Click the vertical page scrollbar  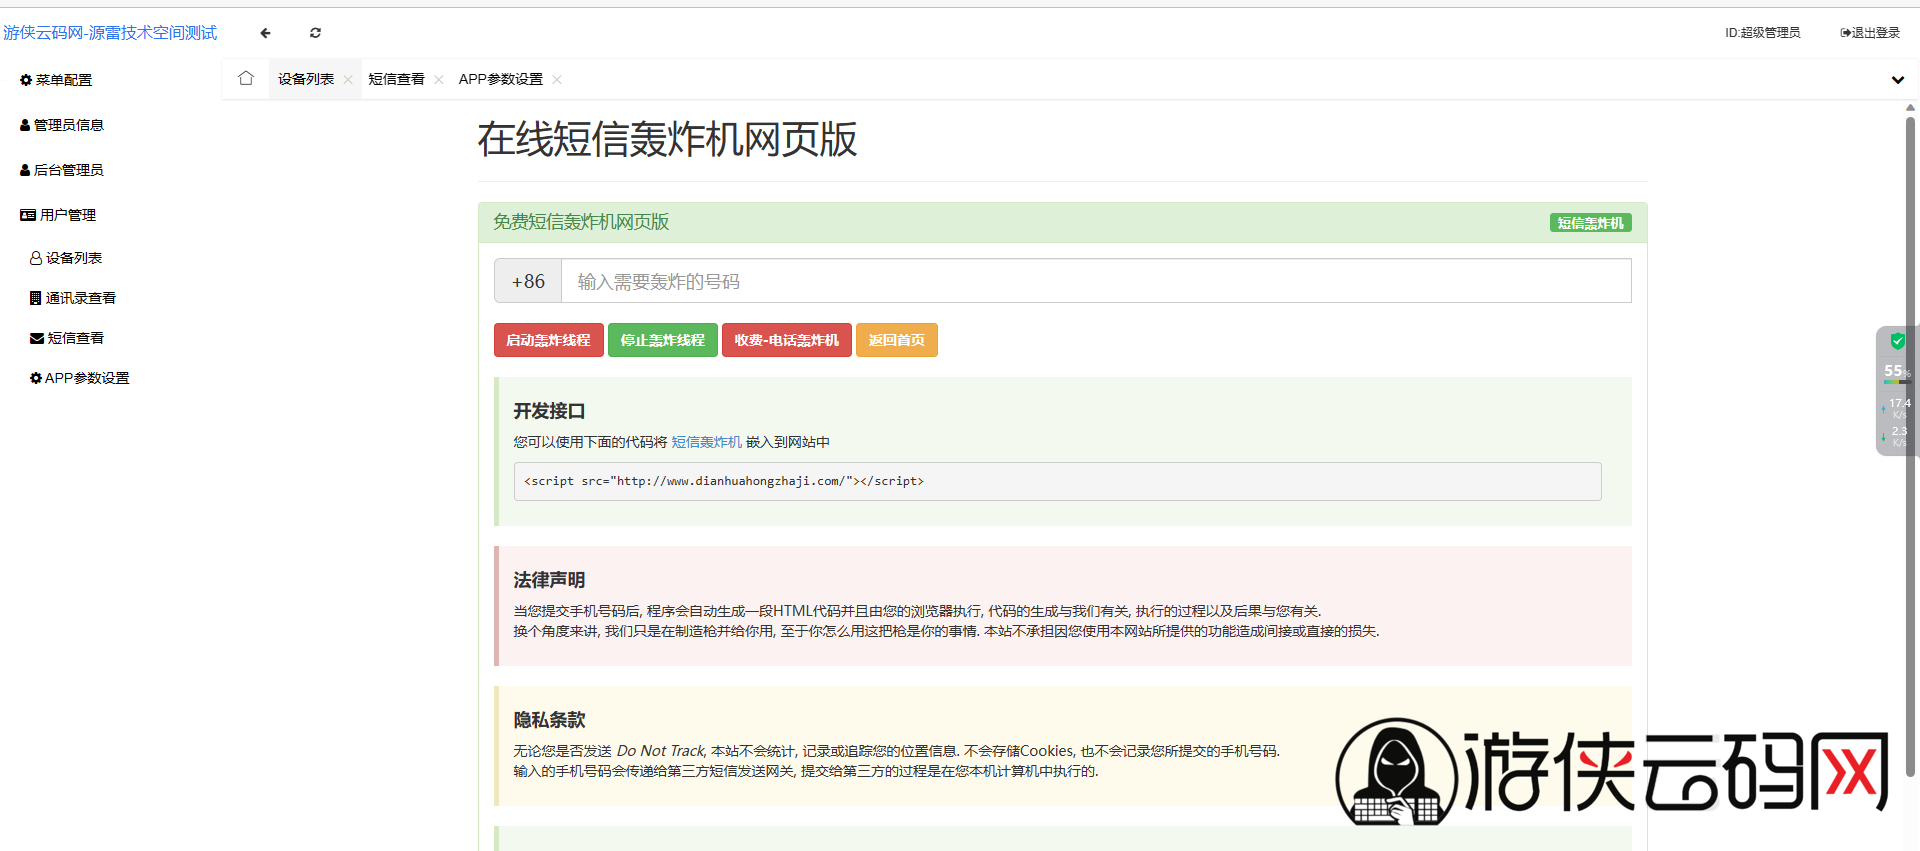pyautogui.click(x=1910, y=445)
